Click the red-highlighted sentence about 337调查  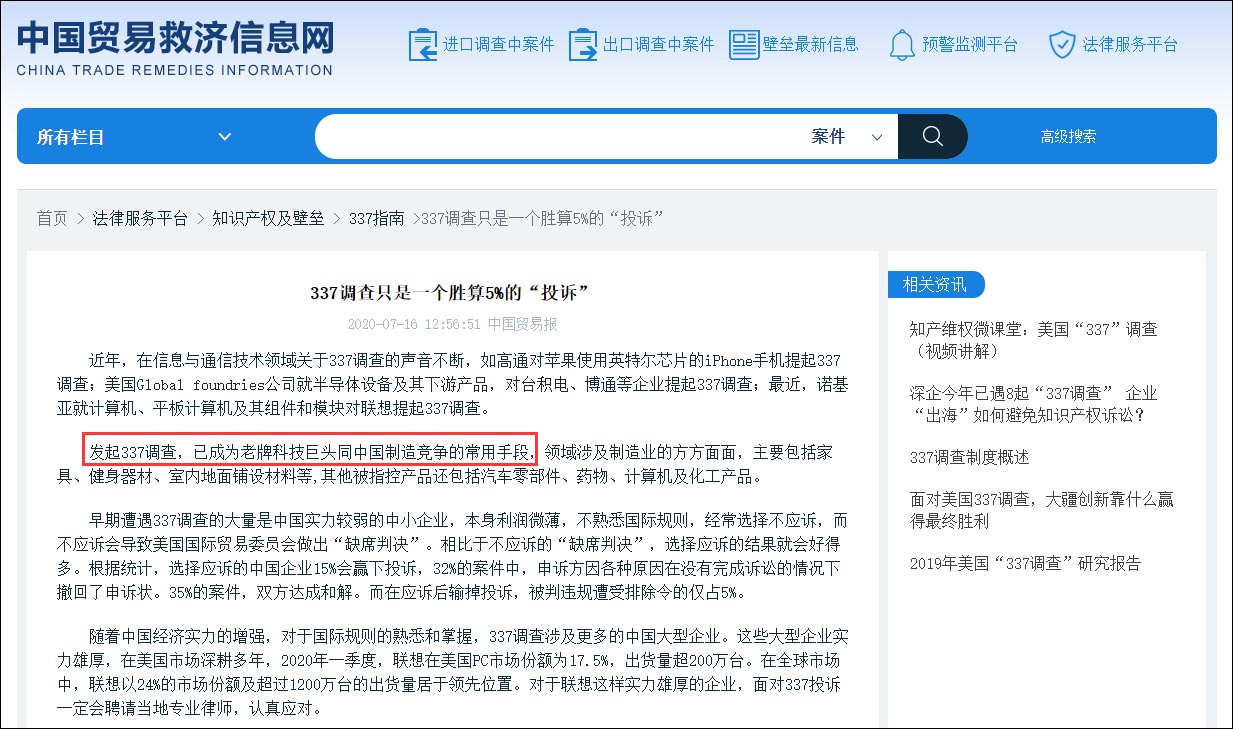click(310, 449)
